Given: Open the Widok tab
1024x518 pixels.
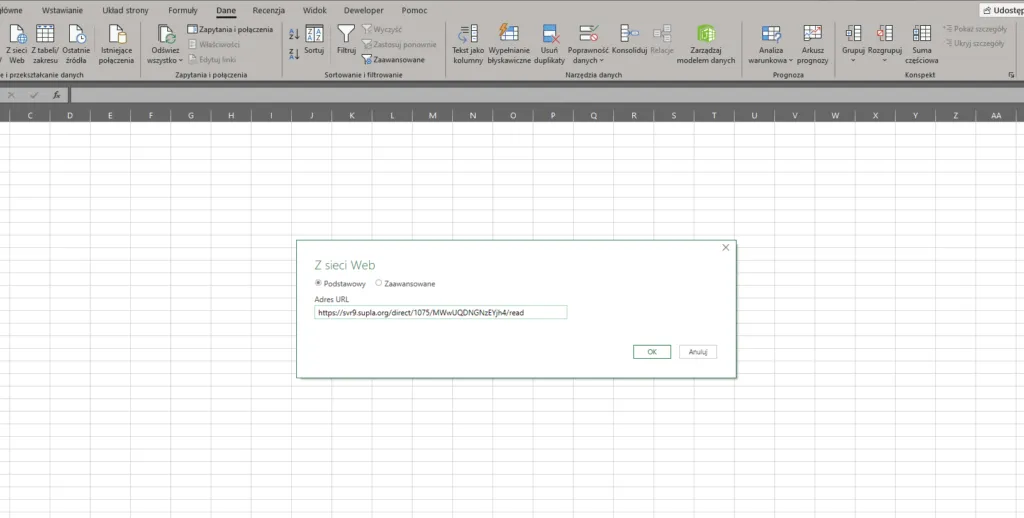Looking at the screenshot, I should coord(315,10).
